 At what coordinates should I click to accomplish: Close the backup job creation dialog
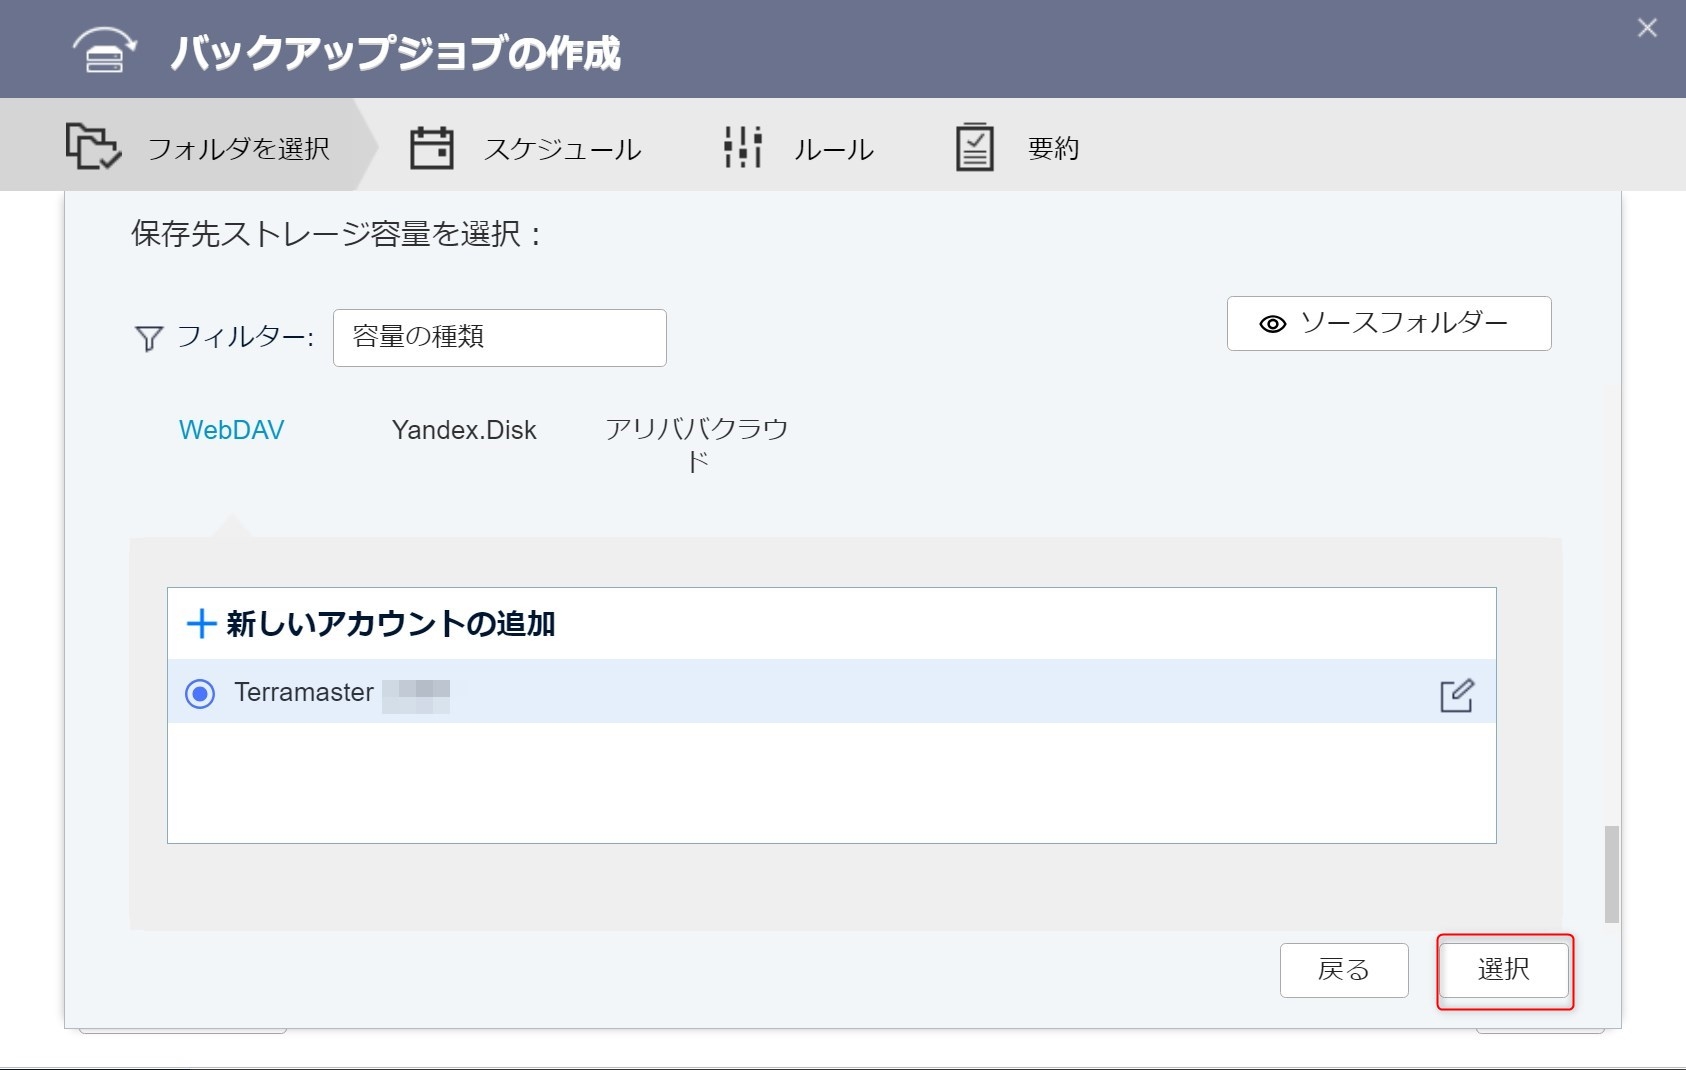pyautogui.click(x=1647, y=28)
